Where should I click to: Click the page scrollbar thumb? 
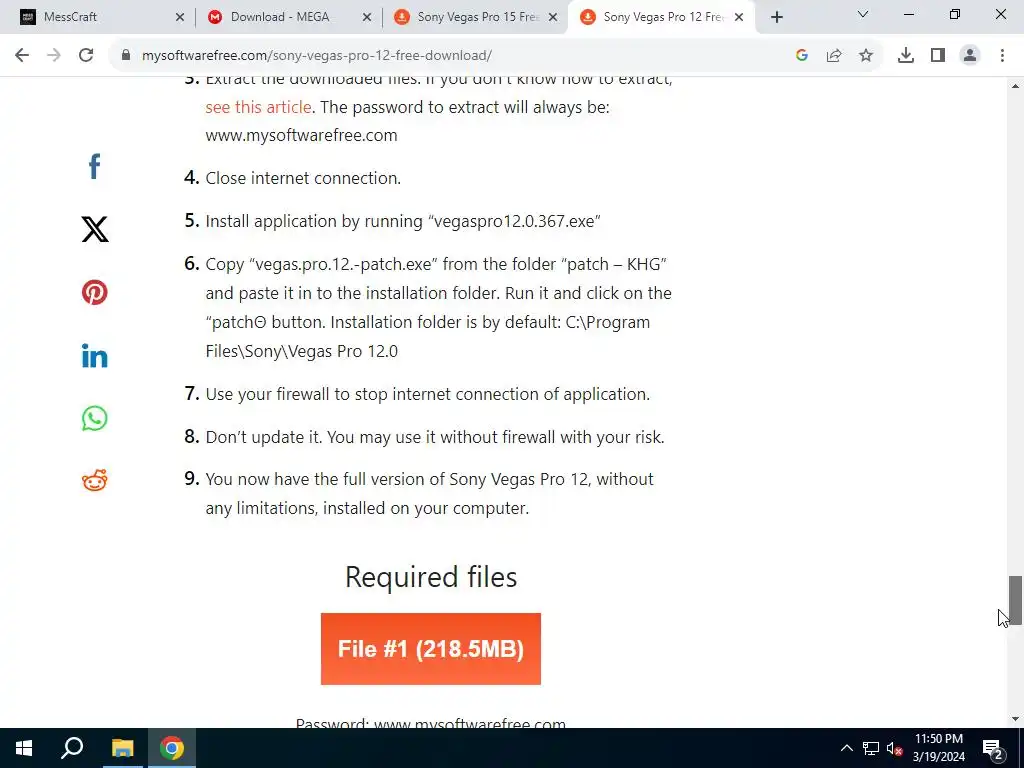(1015, 600)
